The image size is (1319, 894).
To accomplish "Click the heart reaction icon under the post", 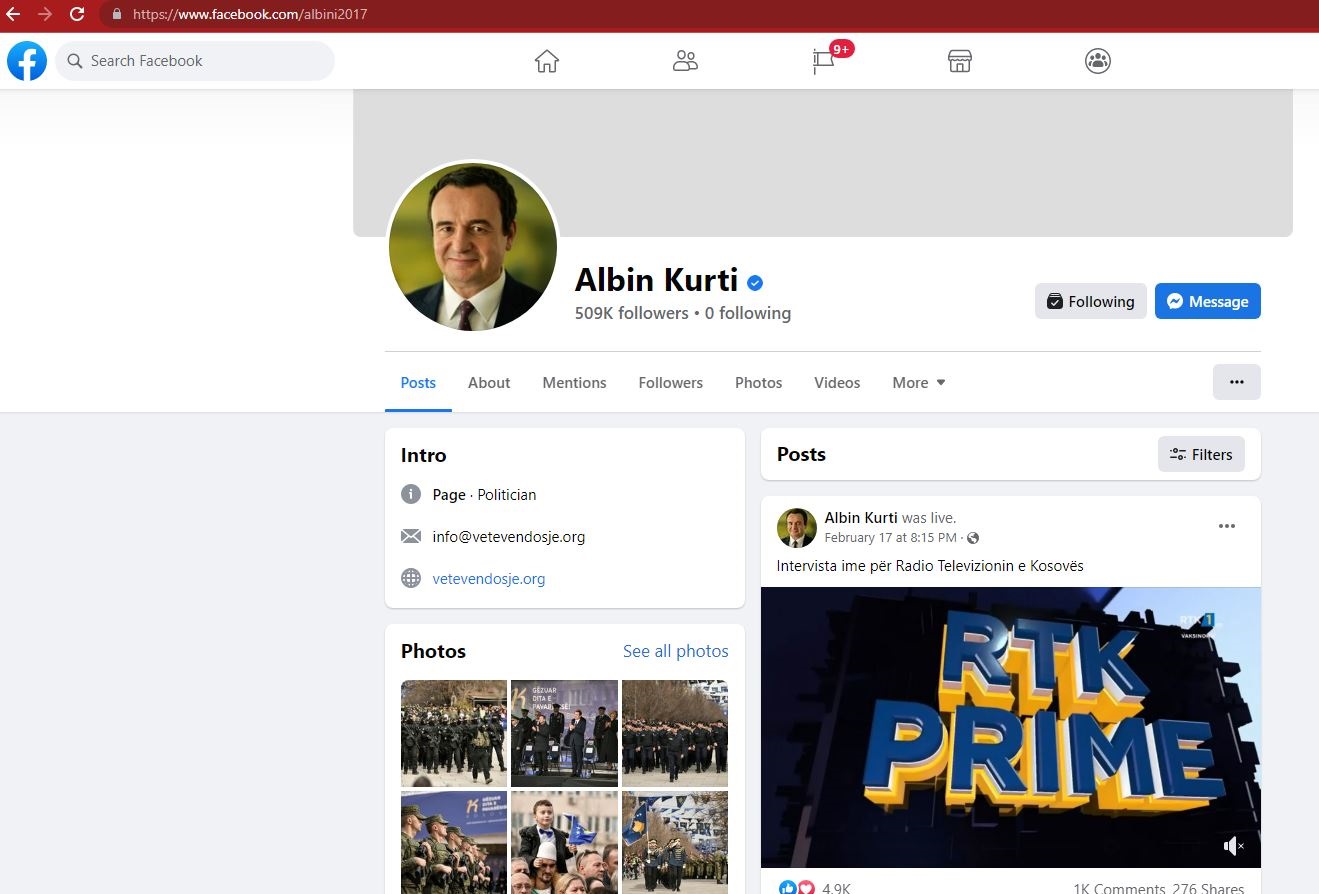I will (805, 888).
